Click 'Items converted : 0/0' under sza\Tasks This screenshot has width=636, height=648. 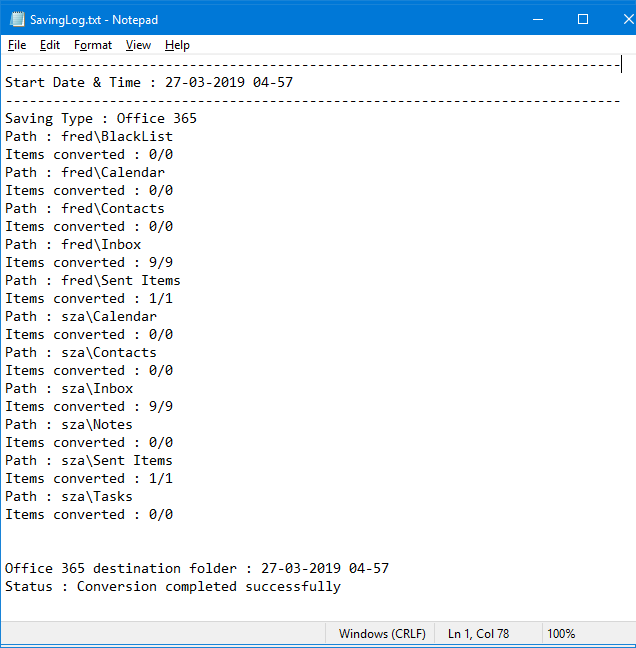point(89,515)
